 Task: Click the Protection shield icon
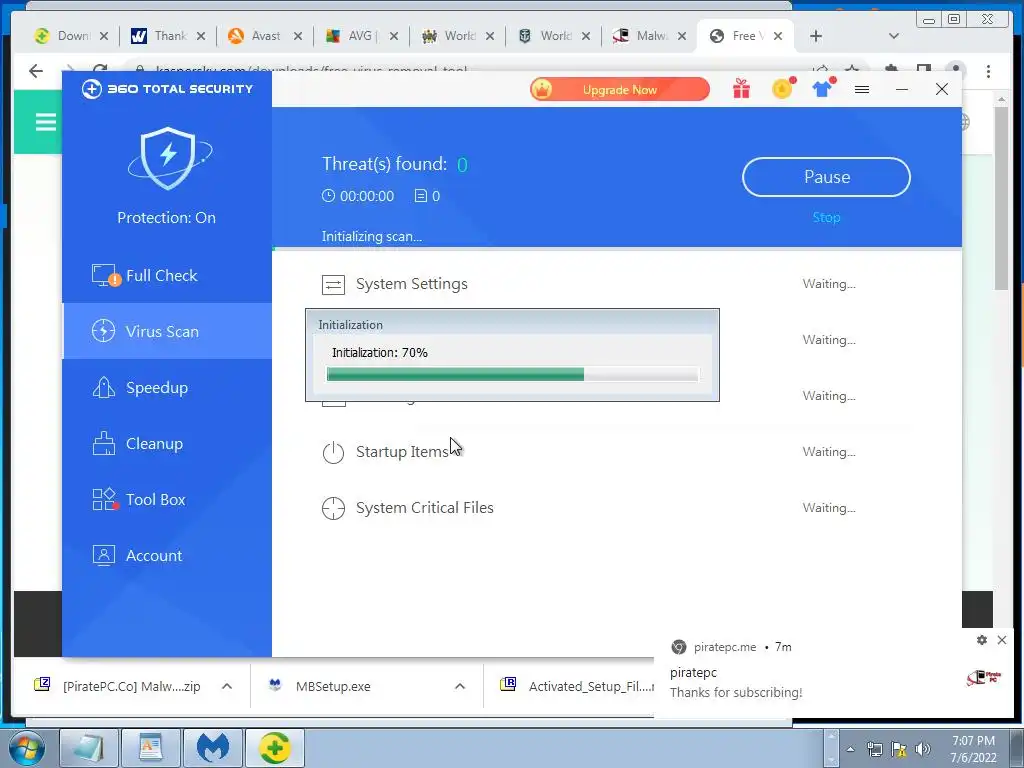168,158
